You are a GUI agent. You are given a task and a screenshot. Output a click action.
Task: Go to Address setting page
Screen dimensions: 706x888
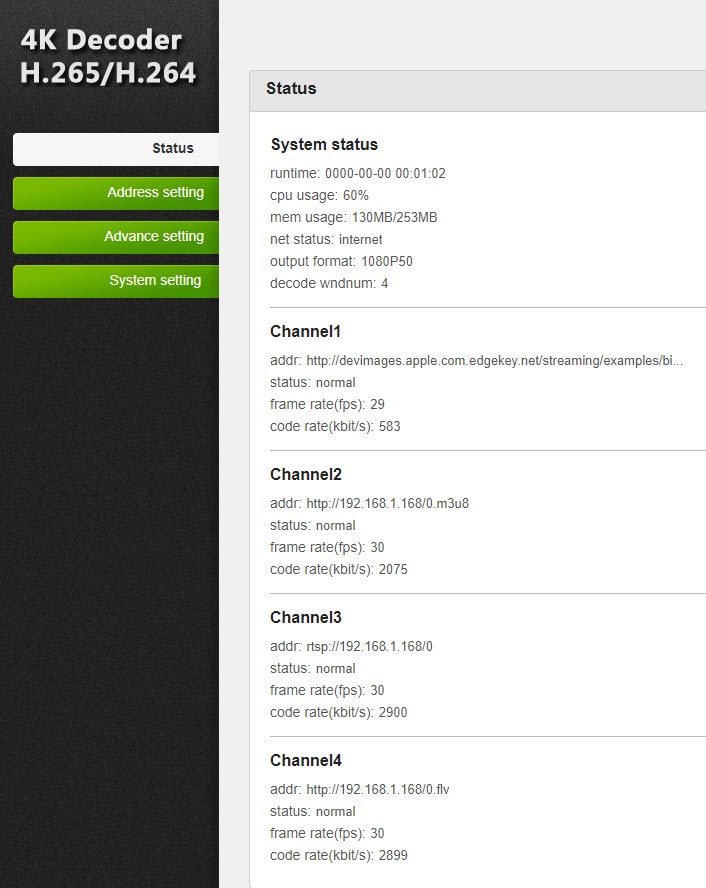click(x=116, y=193)
